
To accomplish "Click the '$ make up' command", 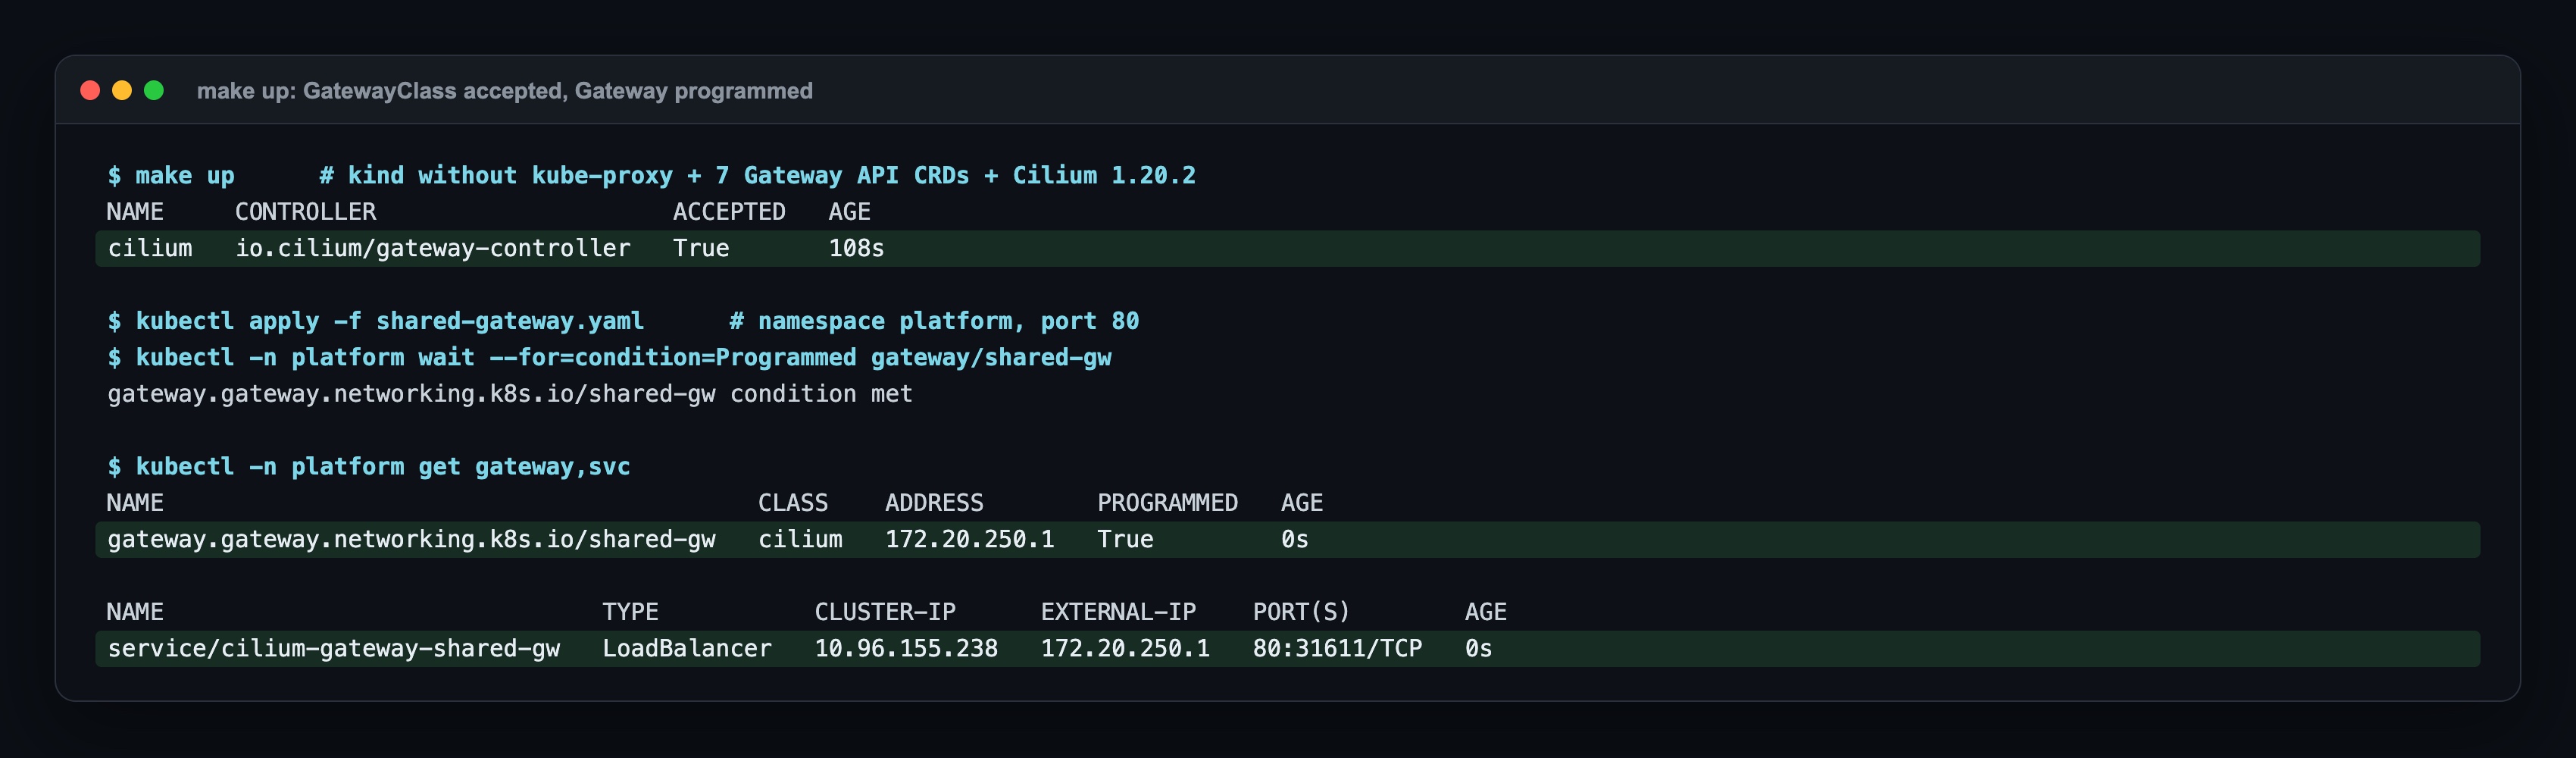I will (x=171, y=176).
